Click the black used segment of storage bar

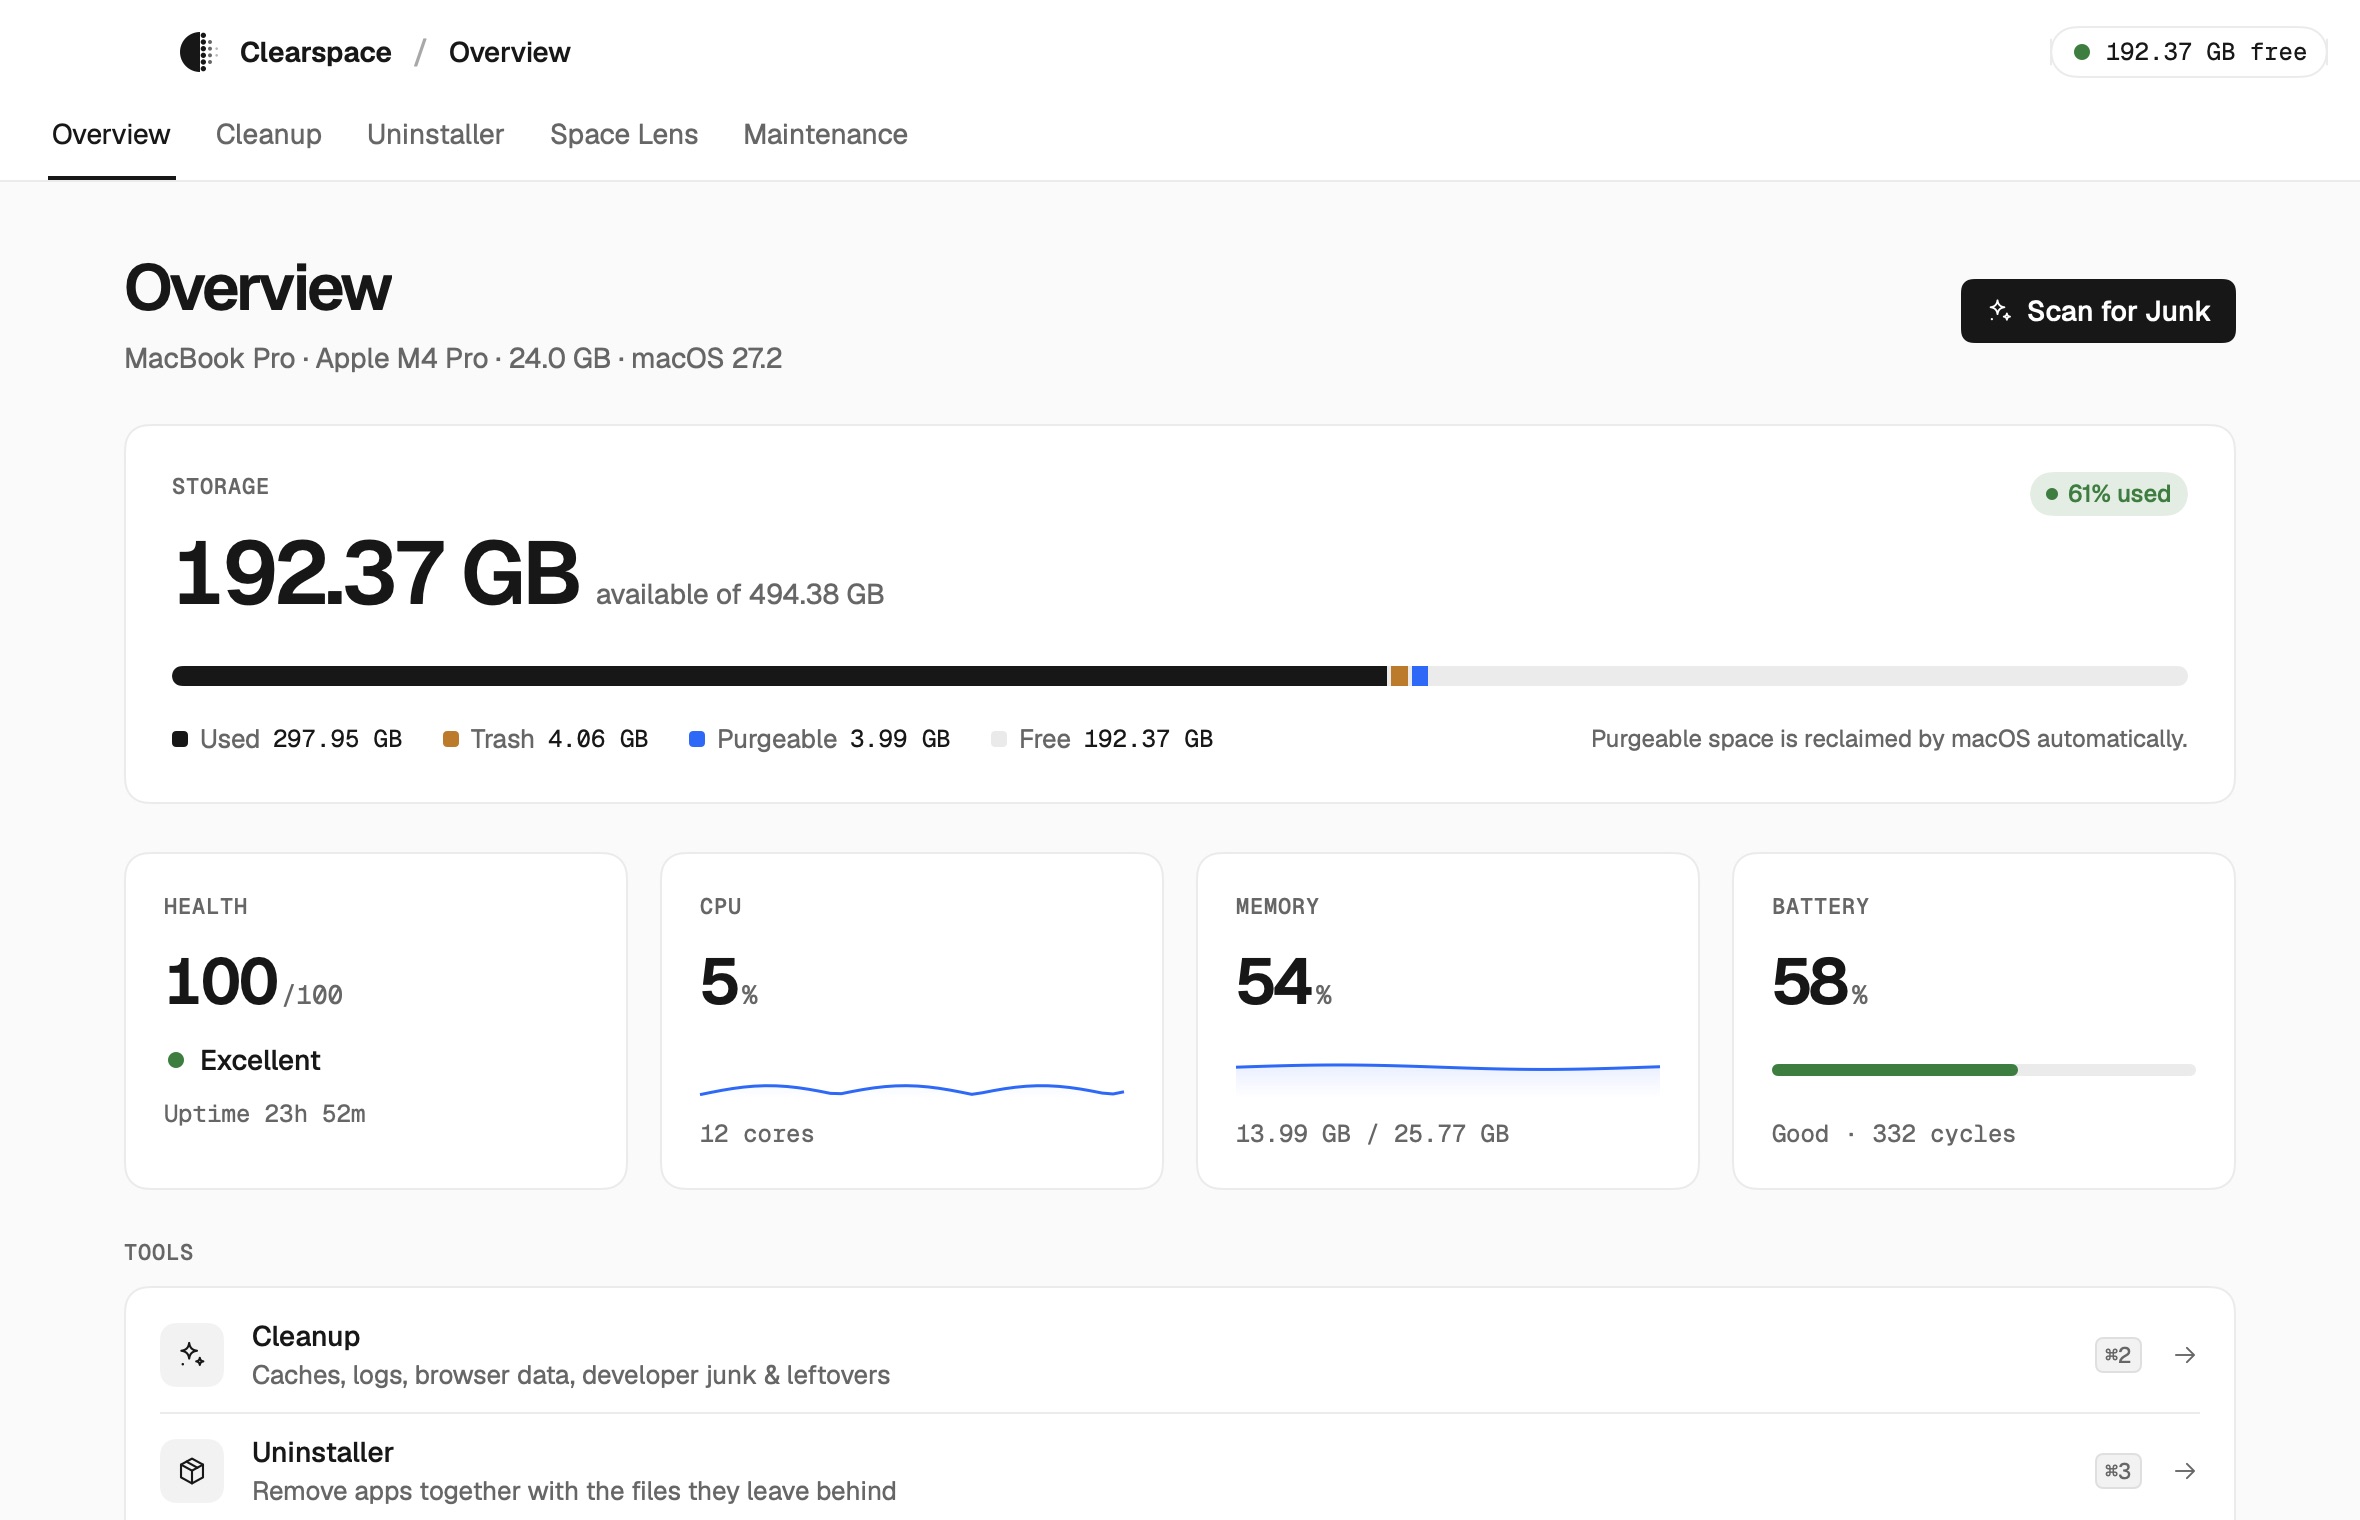click(779, 676)
